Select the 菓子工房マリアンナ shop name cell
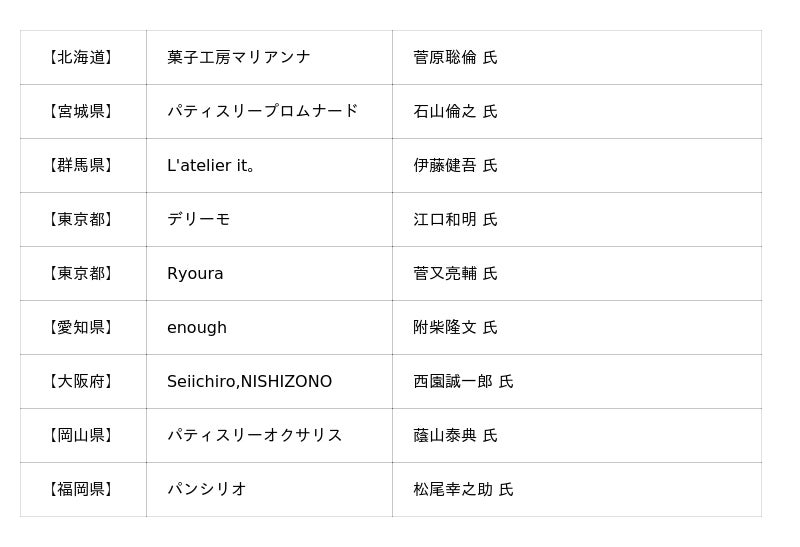800x547 pixels. [x=239, y=58]
